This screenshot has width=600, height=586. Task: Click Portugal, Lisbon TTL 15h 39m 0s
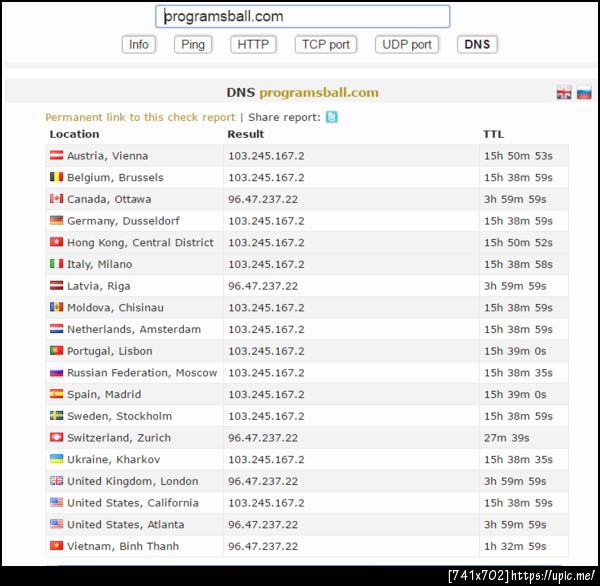(x=515, y=351)
